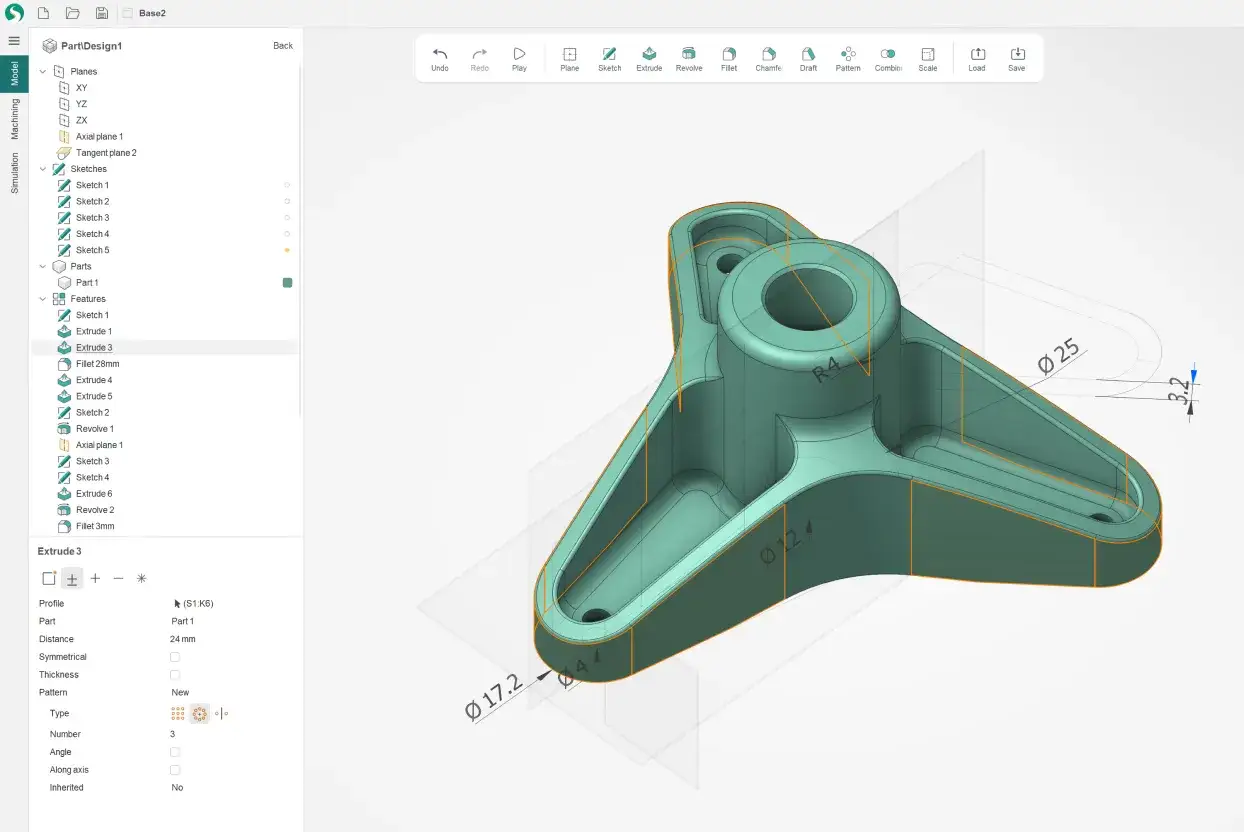Select Axial plane 1 under Planes
The width and height of the screenshot is (1244, 832).
pos(100,136)
